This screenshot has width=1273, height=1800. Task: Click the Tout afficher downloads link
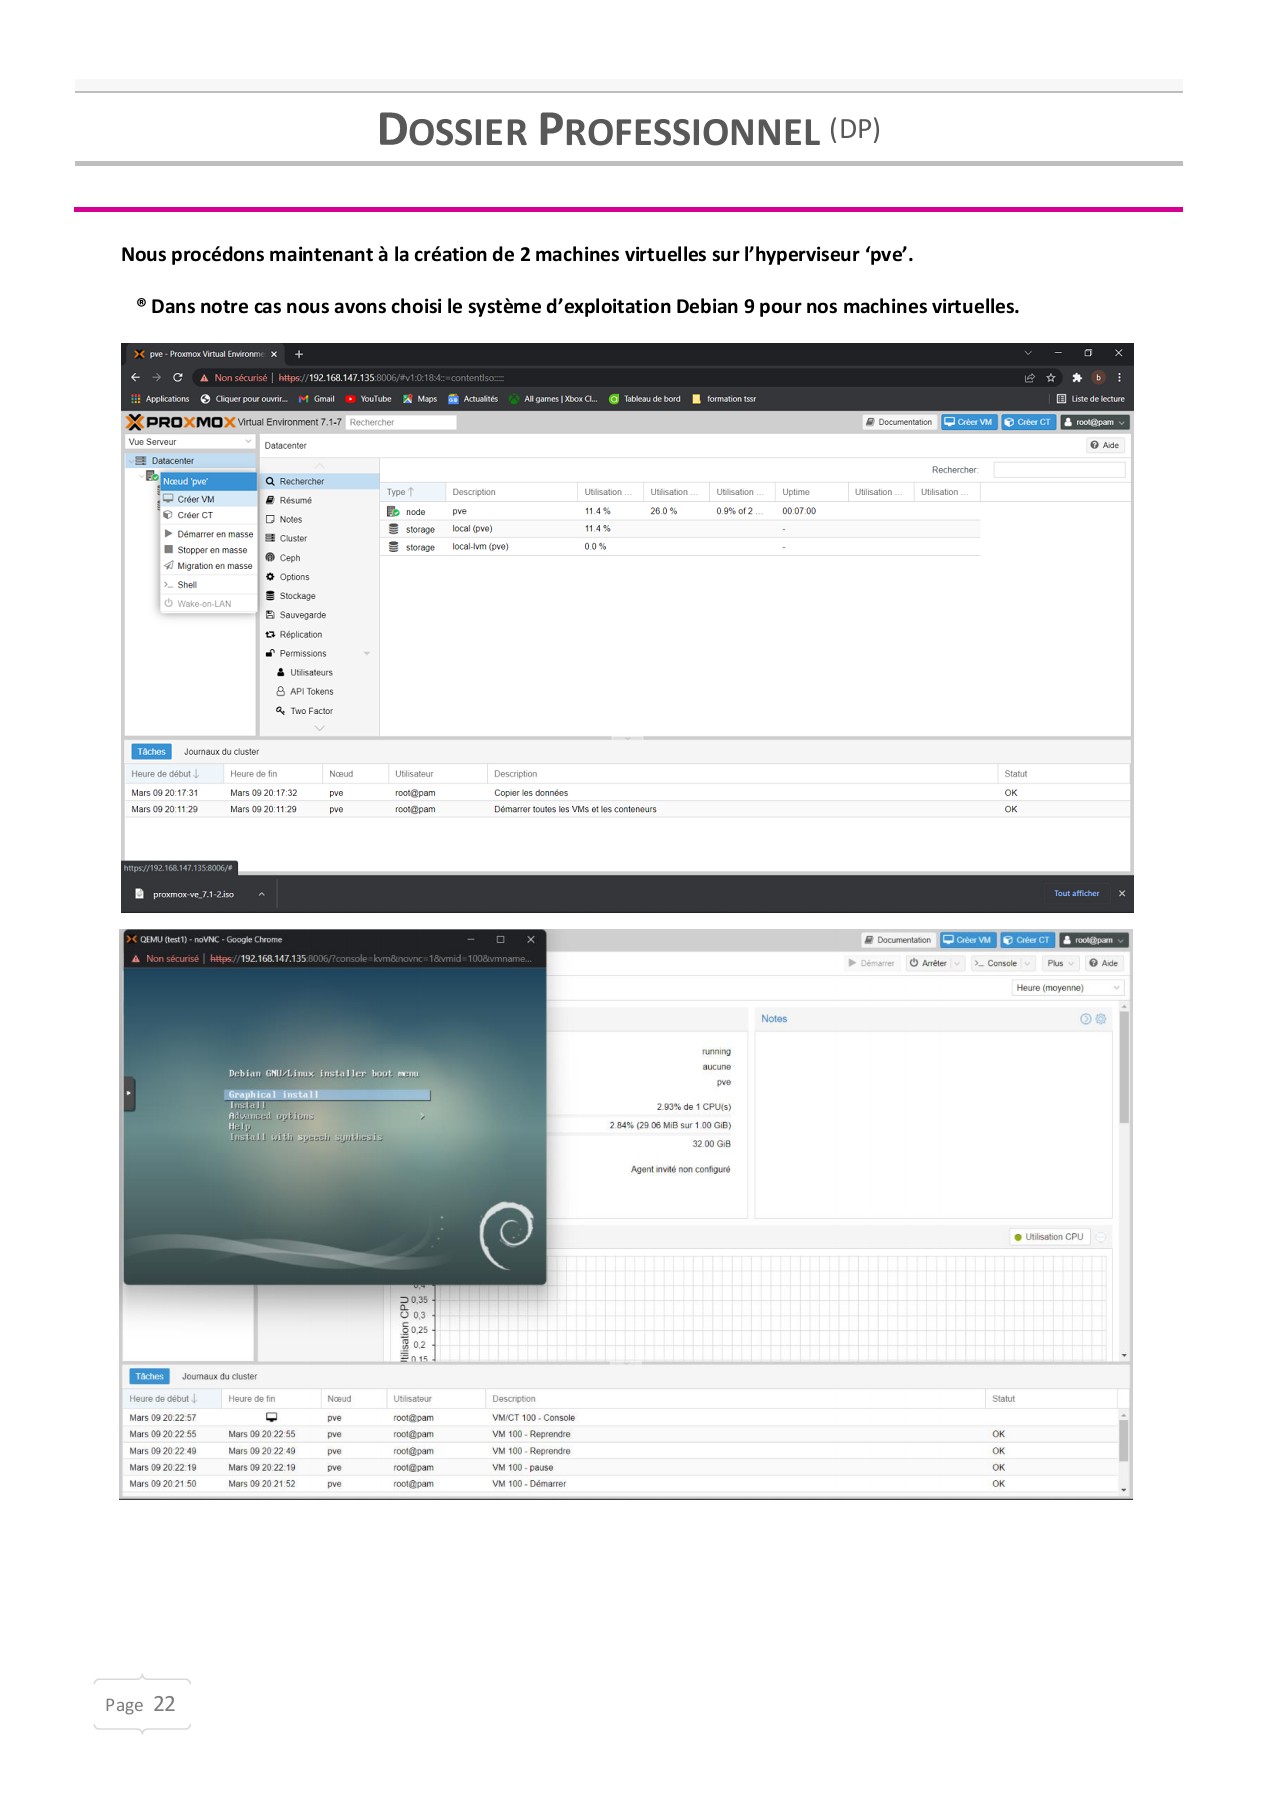[x=1076, y=894]
